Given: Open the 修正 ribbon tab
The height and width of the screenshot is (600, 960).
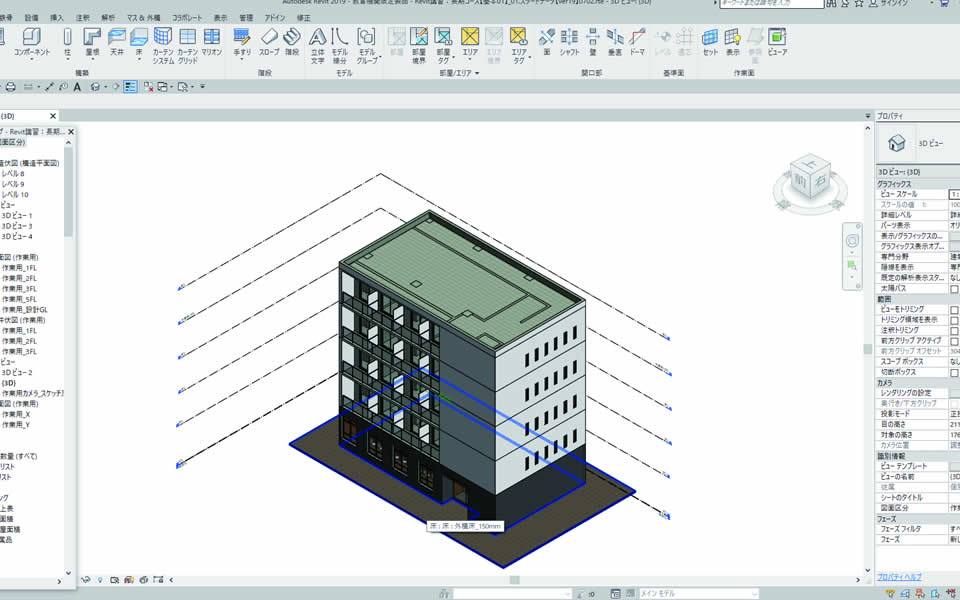Looking at the screenshot, I should click(303, 18).
